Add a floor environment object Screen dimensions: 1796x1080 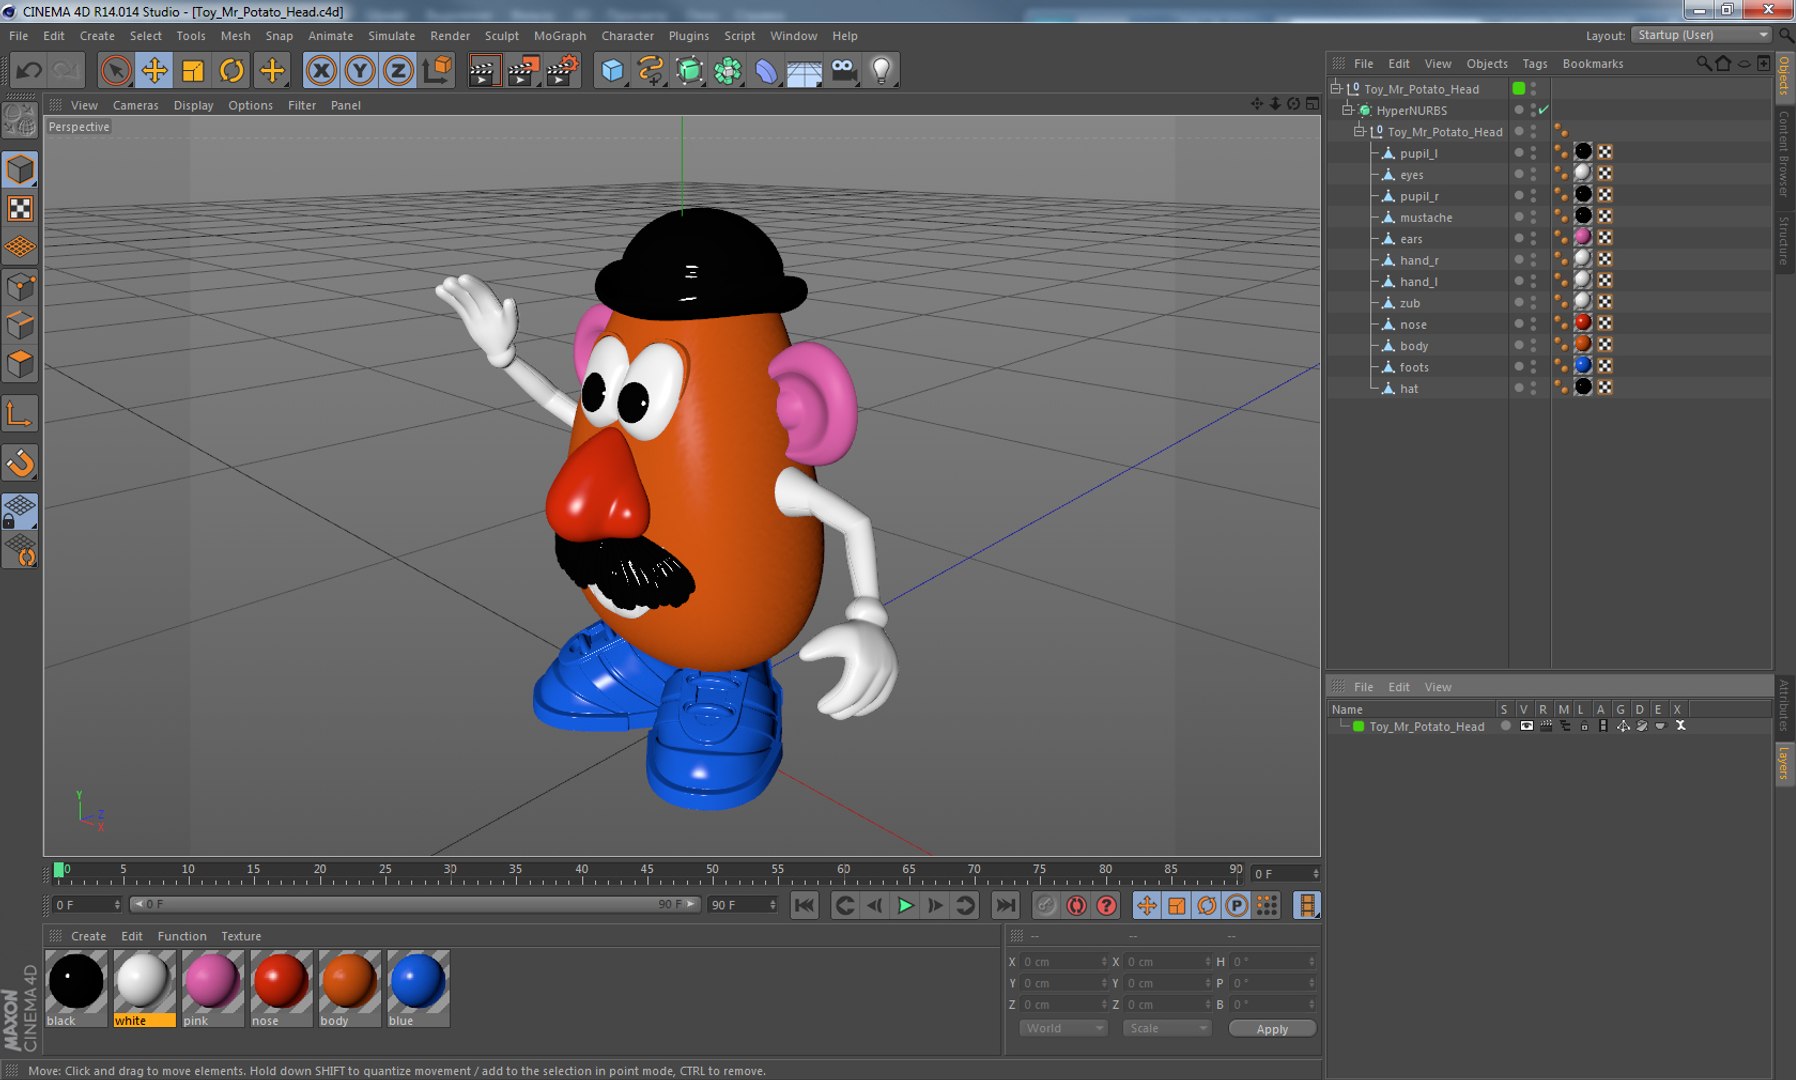coord(804,70)
